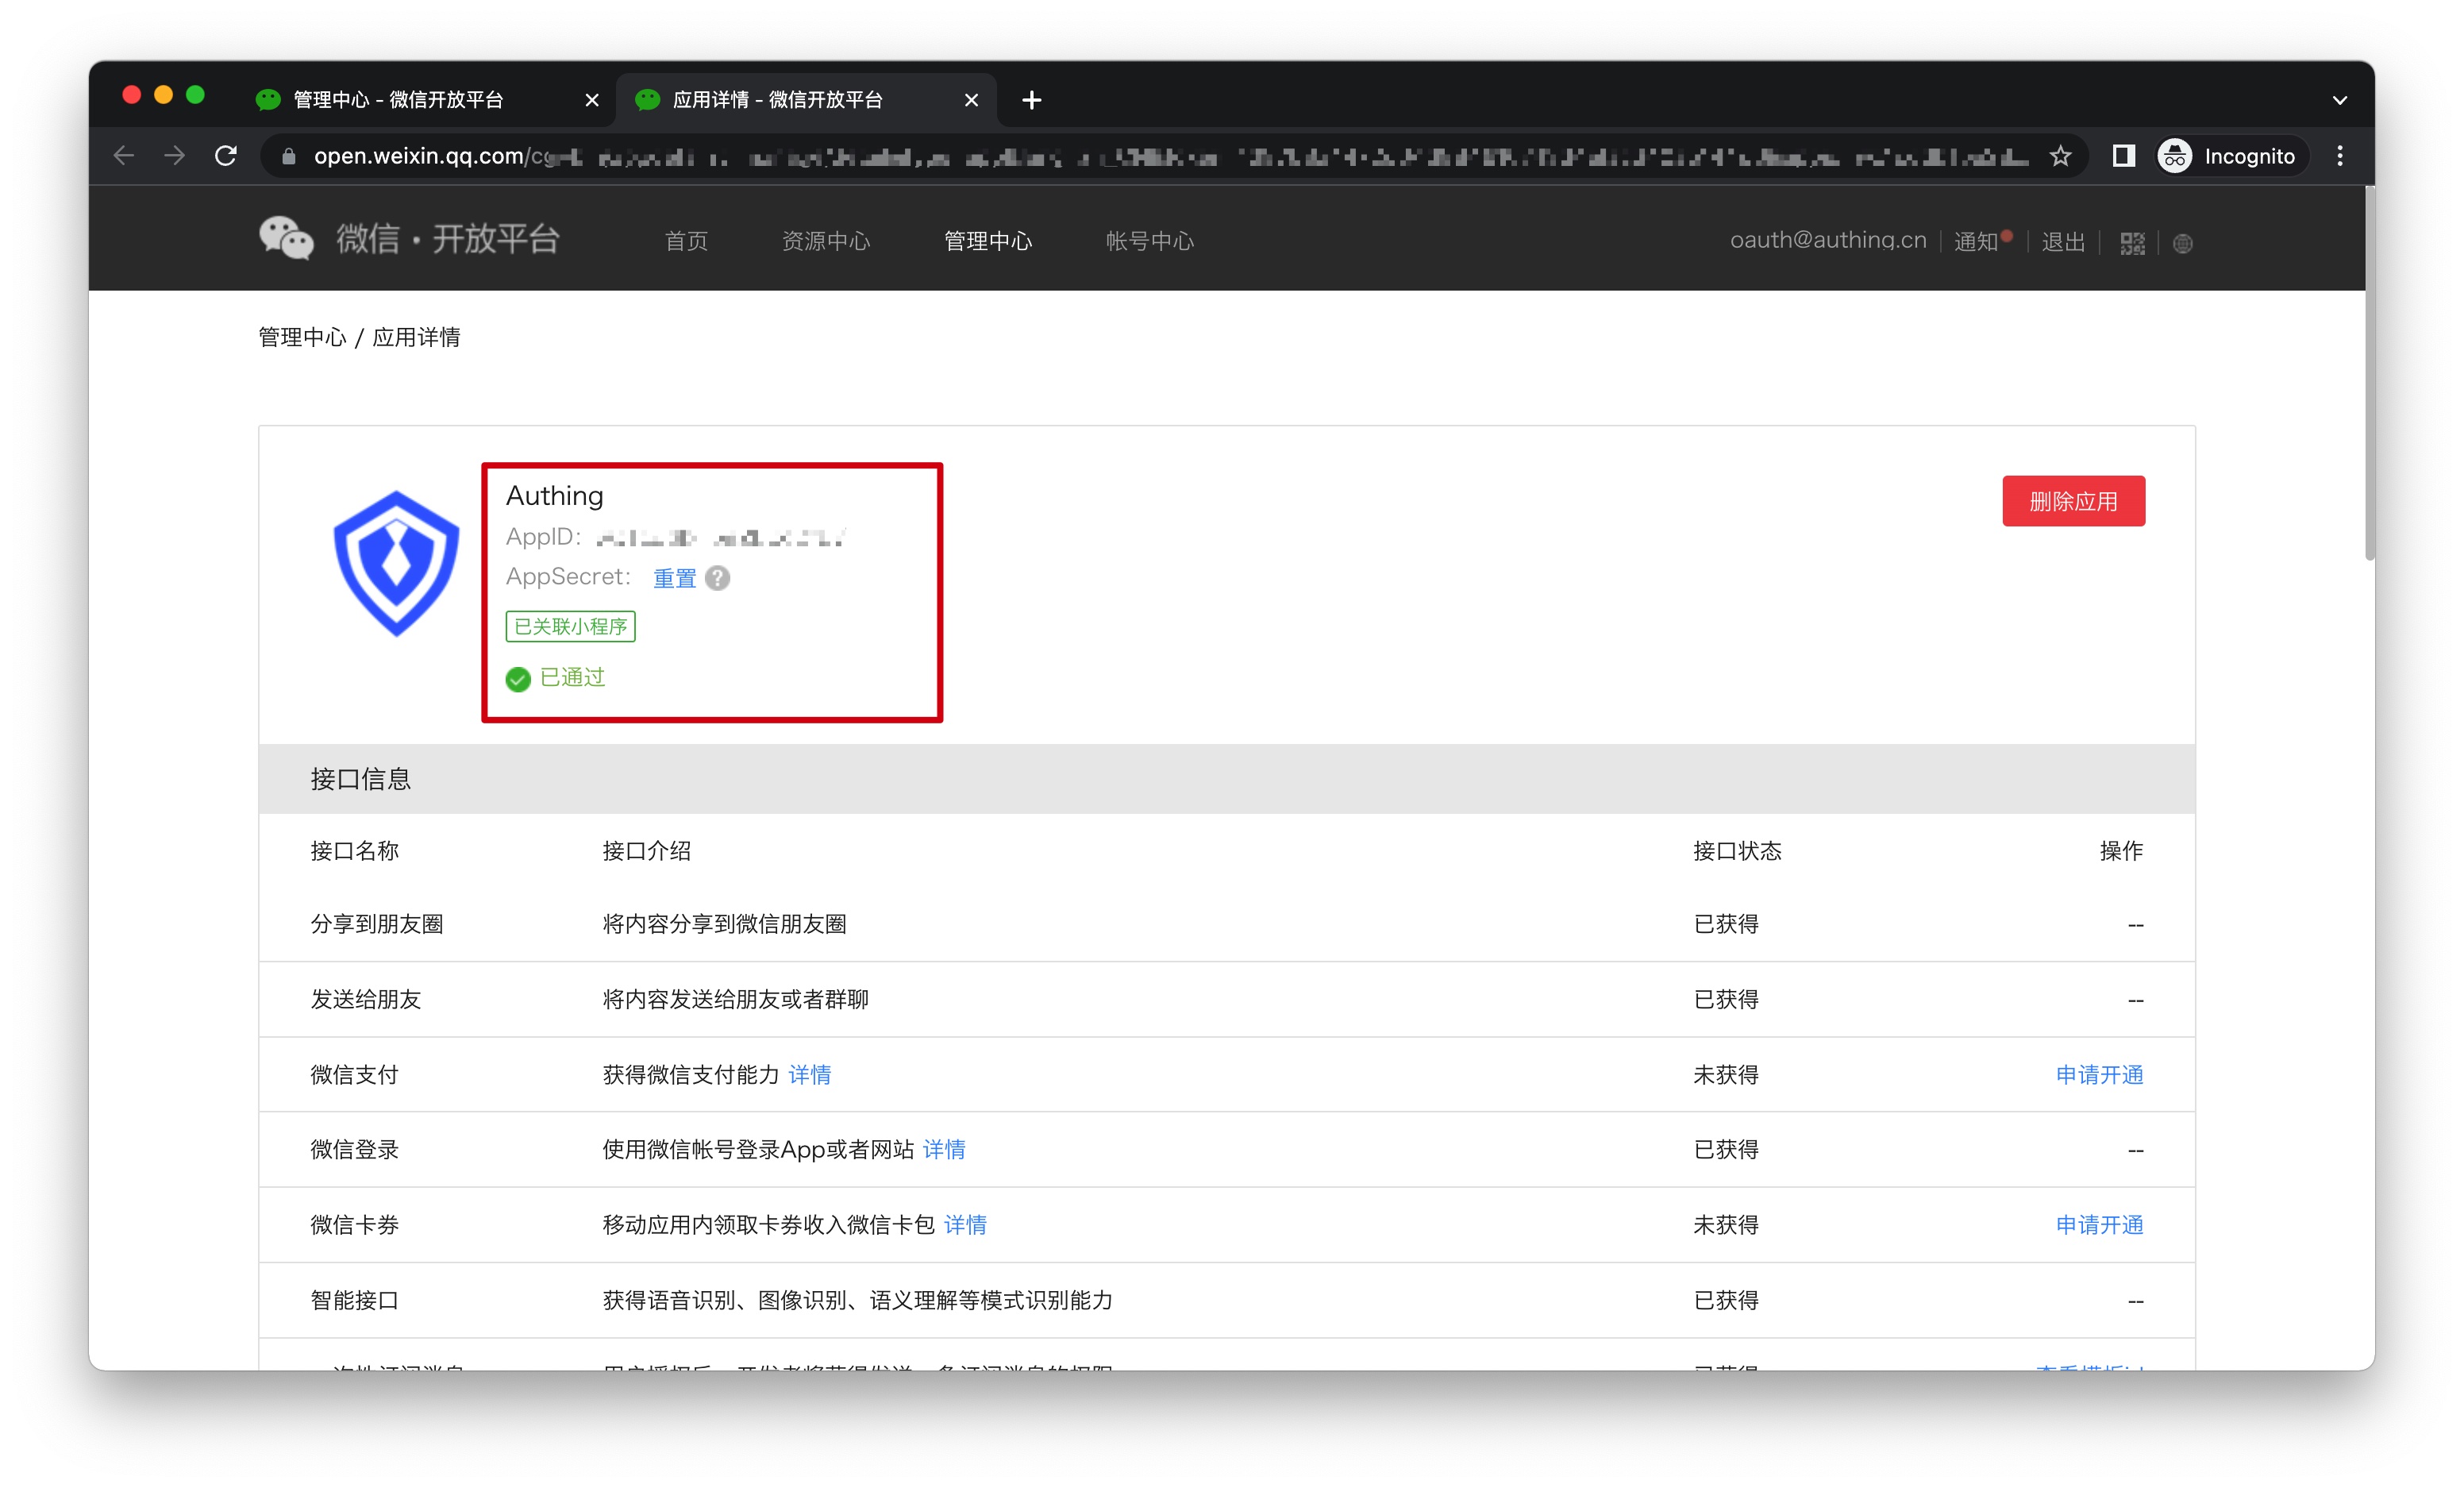The height and width of the screenshot is (1488, 2464).
Task: Reload the page with refresh icon
Action: [x=226, y=156]
